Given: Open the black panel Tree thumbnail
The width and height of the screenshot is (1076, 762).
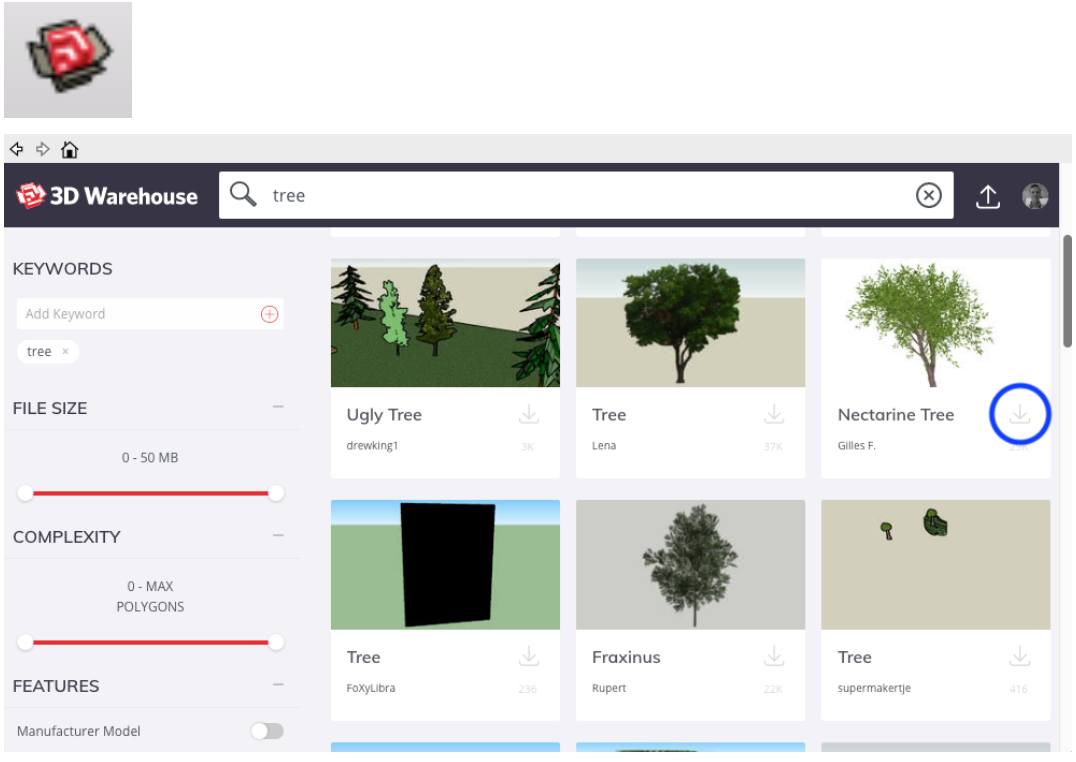Looking at the screenshot, I should pos(445,565).
